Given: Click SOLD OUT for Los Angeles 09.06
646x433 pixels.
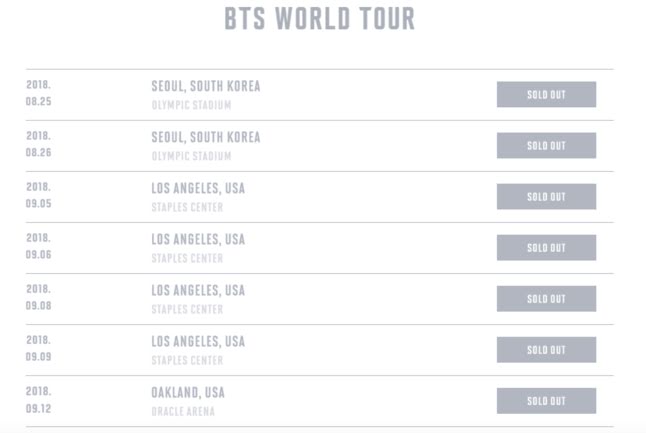Looking at the screenshot, I should (x=546, y=248).
